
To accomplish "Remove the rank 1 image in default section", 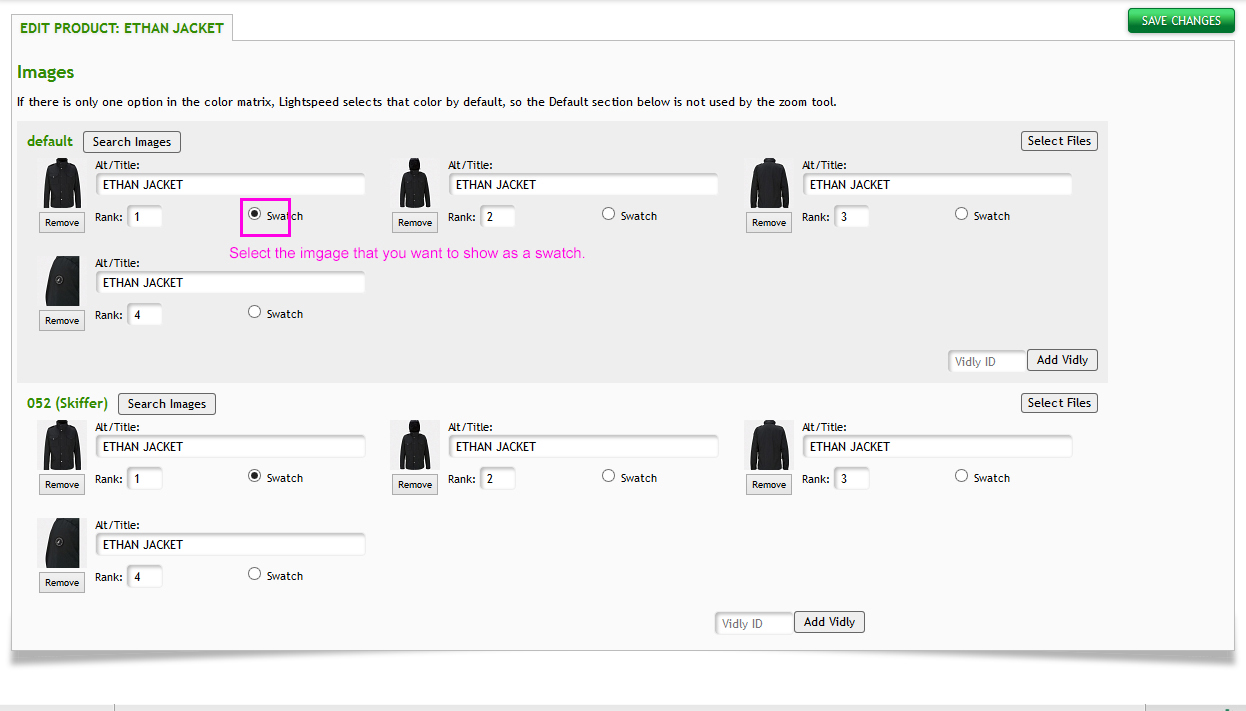I will pos(62,223).
